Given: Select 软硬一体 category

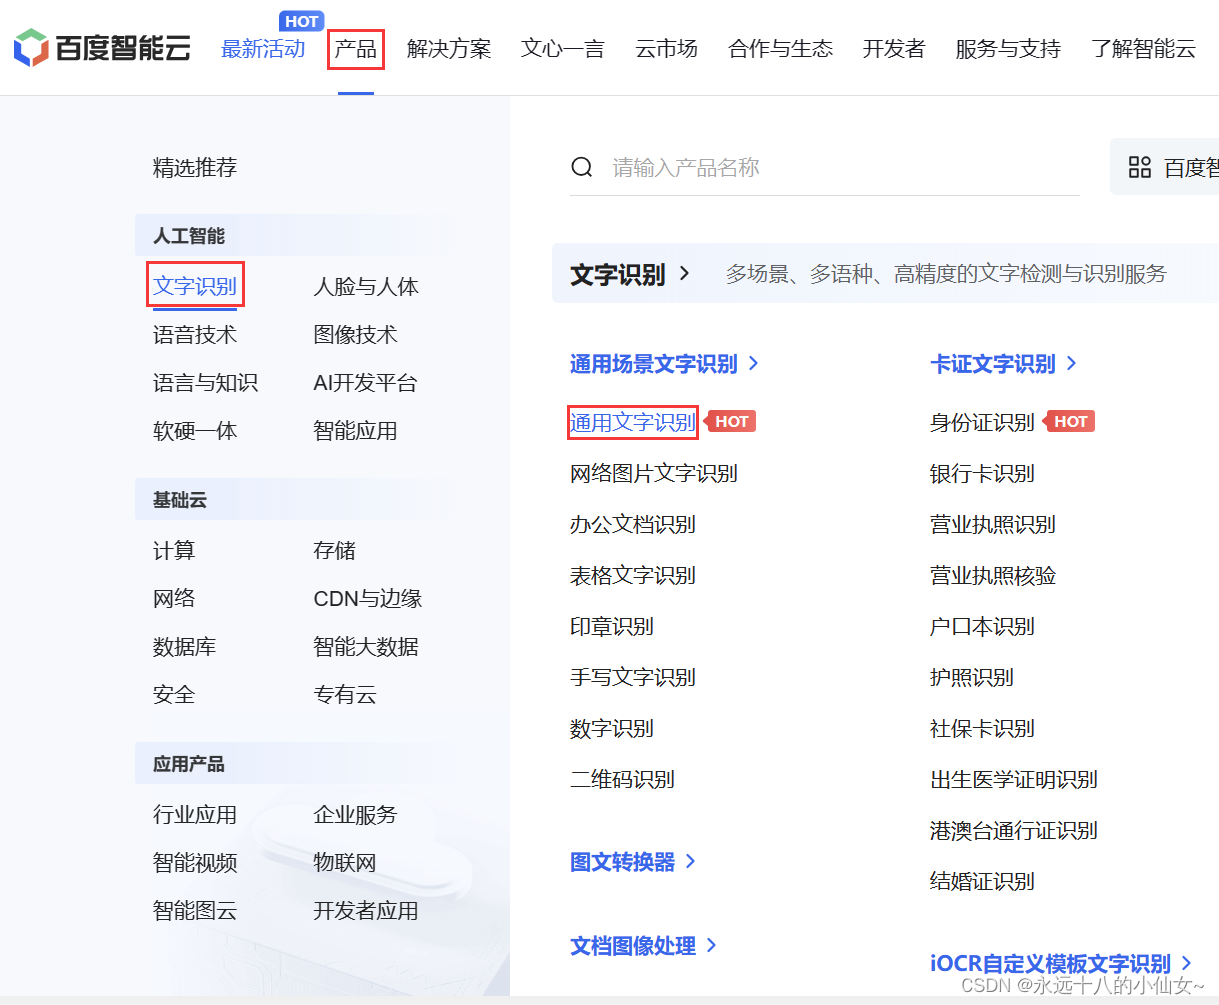Looking at the screenshot, I should tap(195, 430).
